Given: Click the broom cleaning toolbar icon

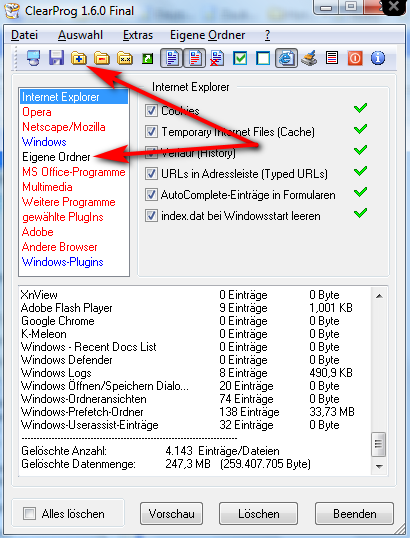Looking at the screenshot, I should [309, 58].
